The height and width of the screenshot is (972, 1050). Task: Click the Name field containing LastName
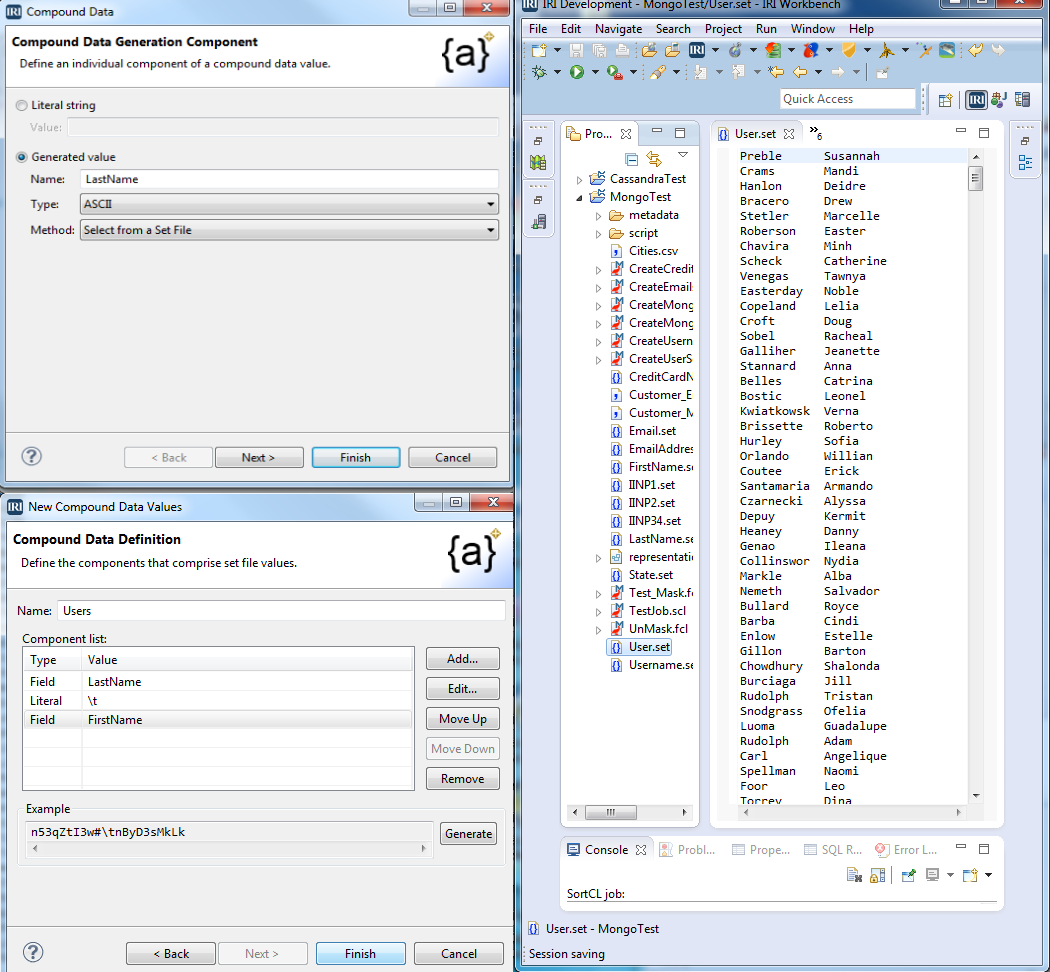289,179
